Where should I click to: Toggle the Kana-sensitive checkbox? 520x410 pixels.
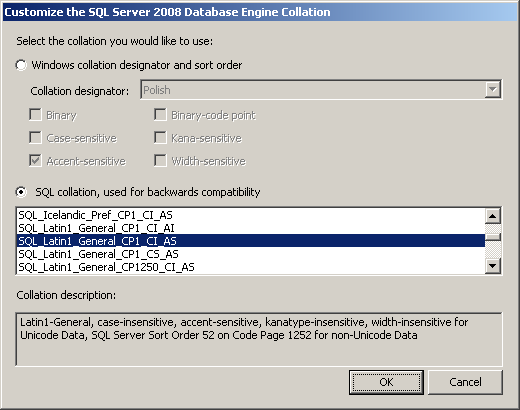tap(160, 138)
